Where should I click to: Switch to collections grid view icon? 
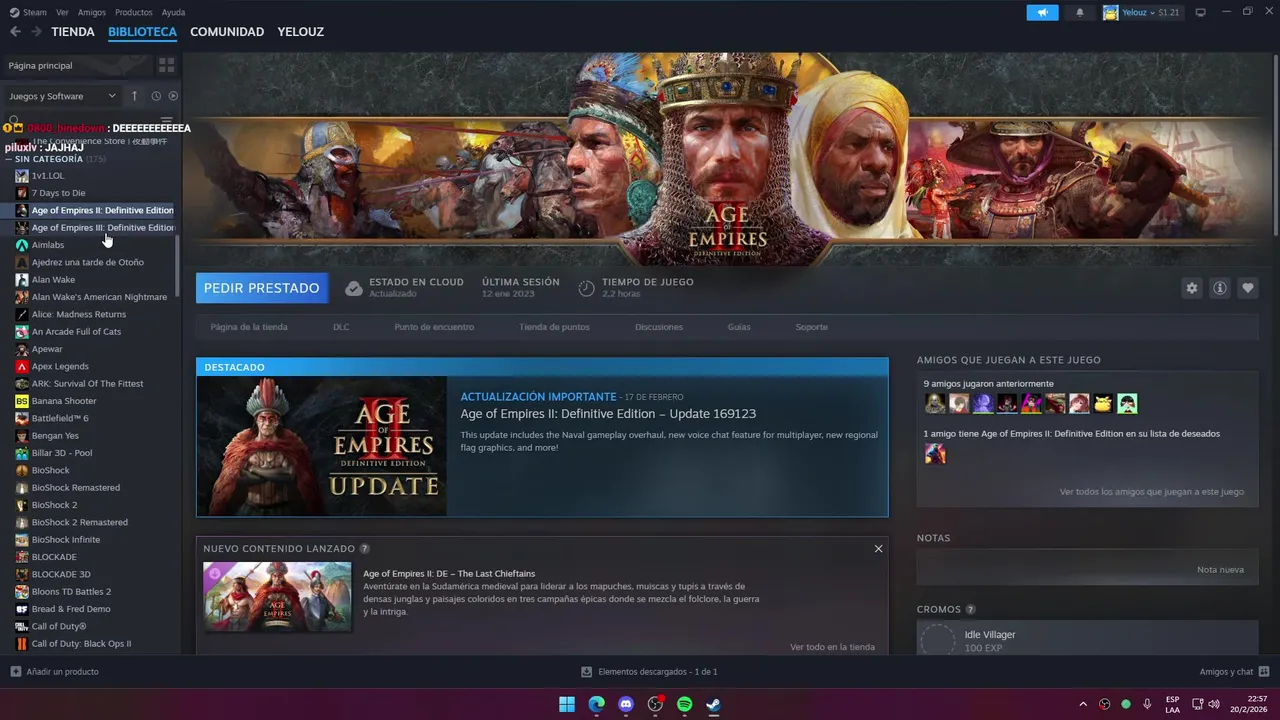coord(166,65)
